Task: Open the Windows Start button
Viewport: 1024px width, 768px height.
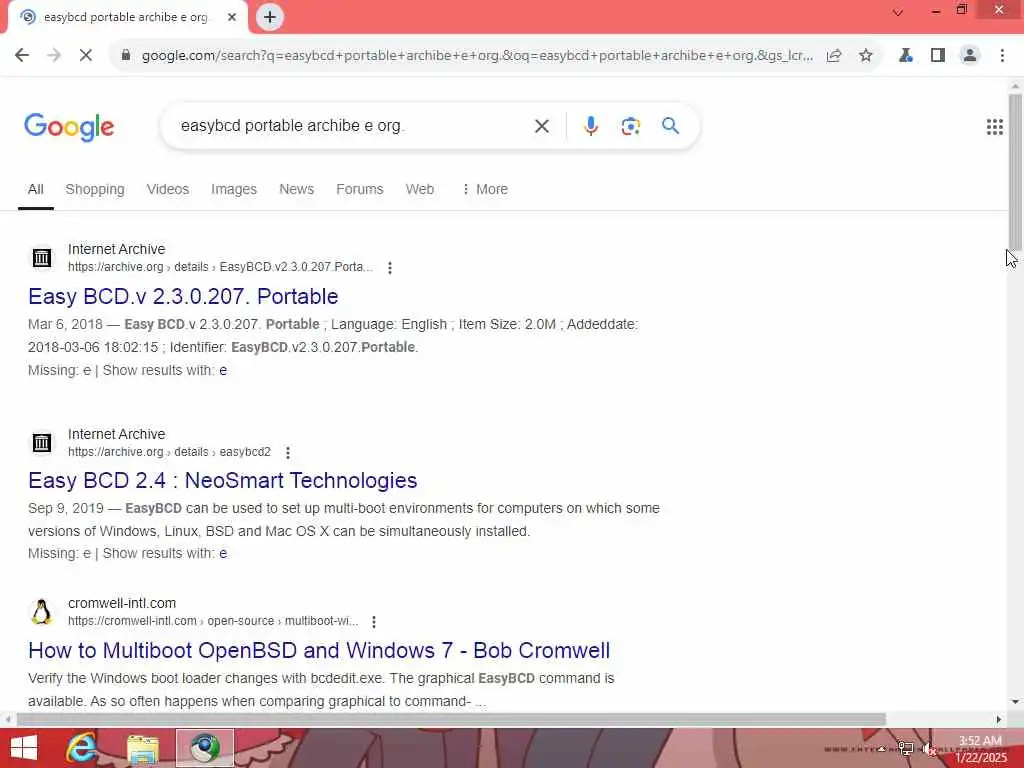Action: (24, 748)
